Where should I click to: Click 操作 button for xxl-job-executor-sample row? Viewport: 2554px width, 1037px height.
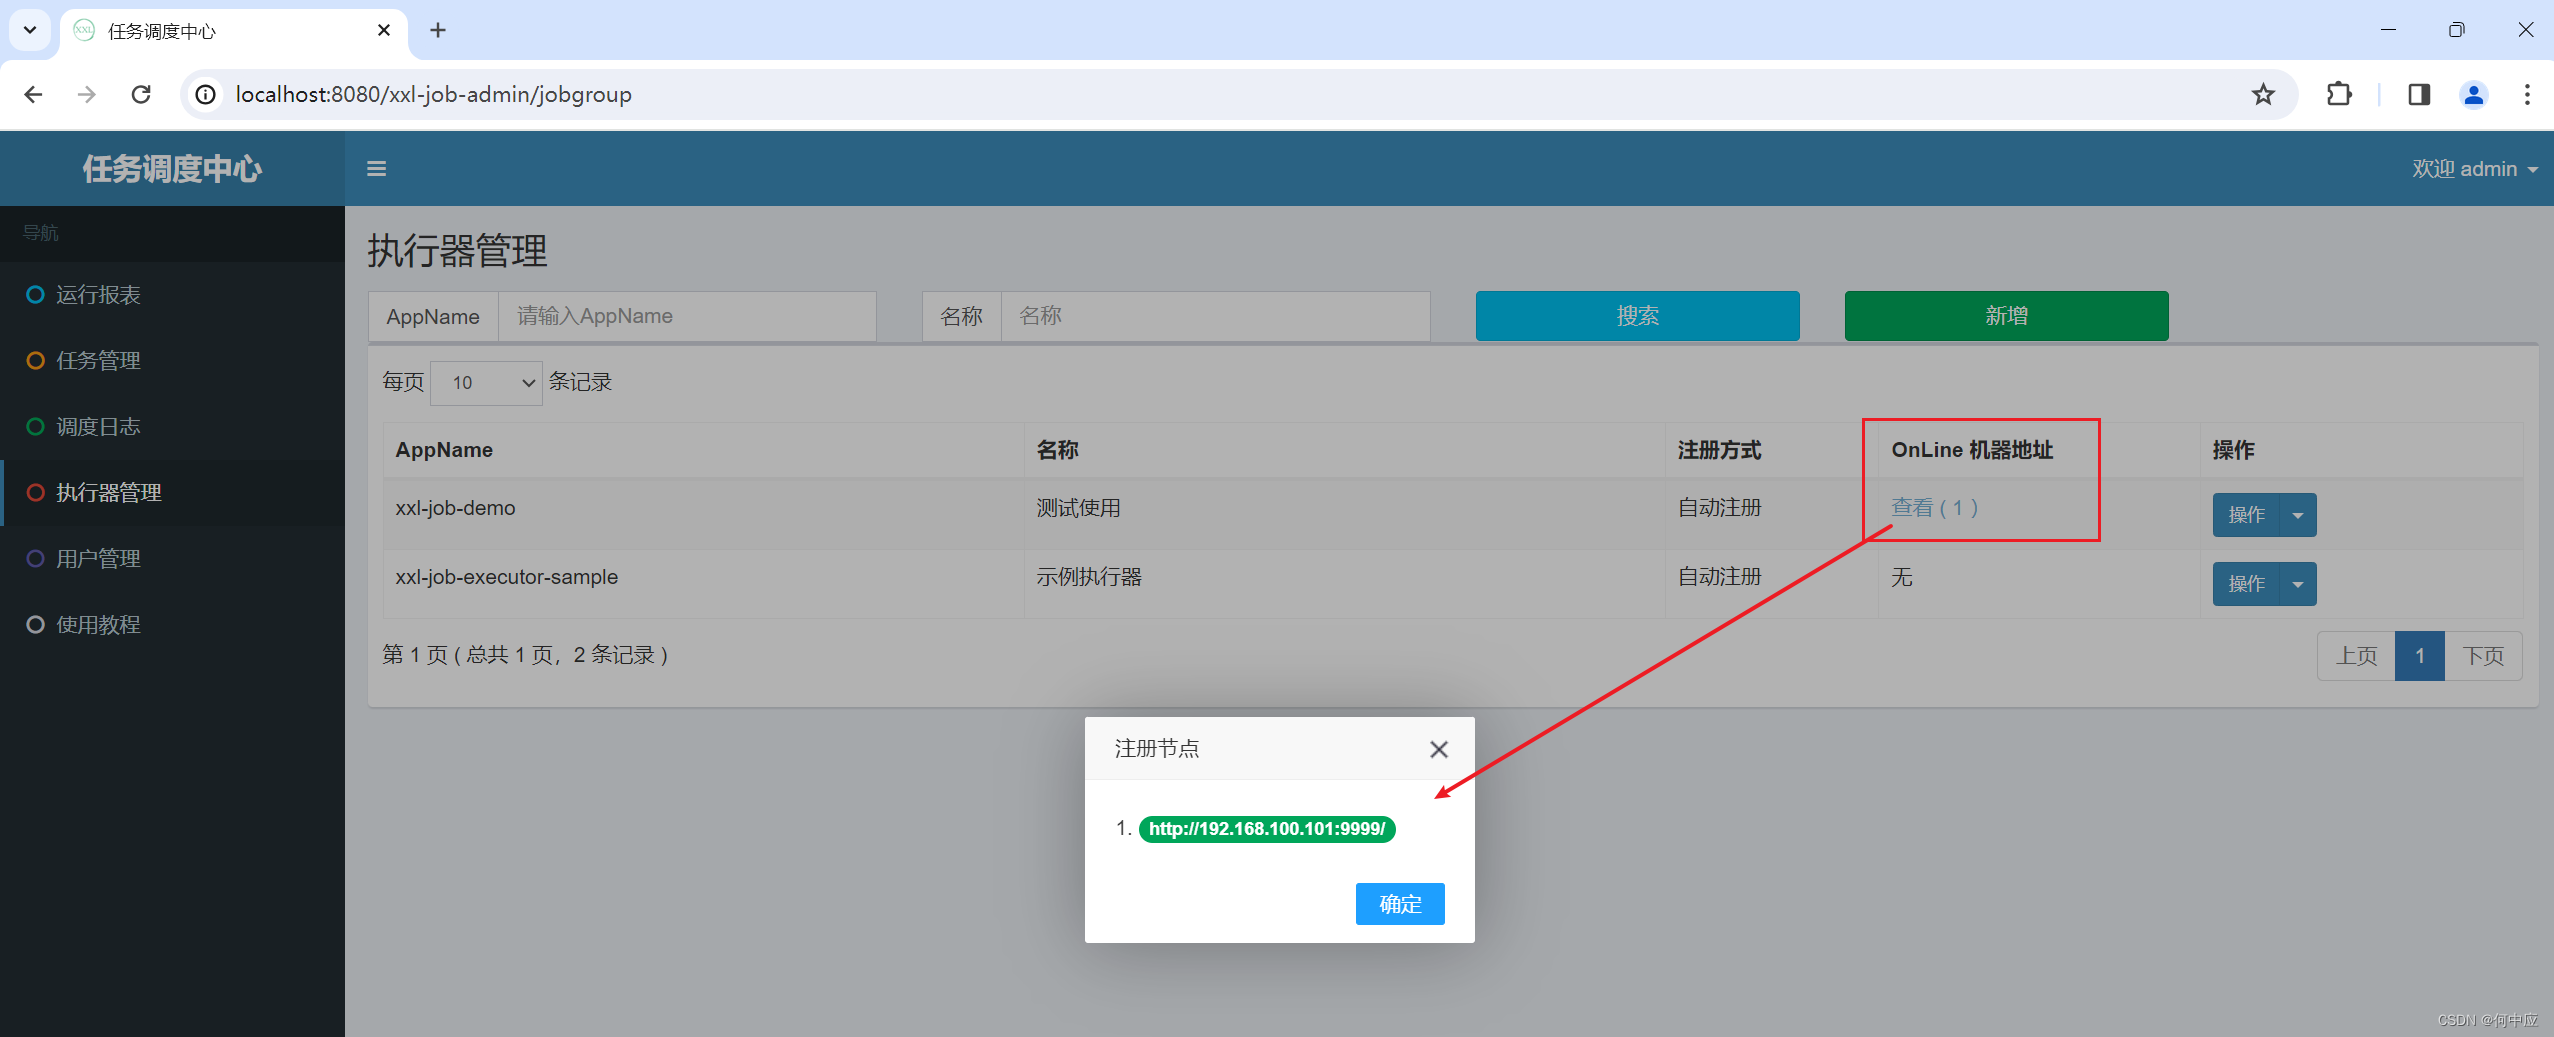(2246, 584)
